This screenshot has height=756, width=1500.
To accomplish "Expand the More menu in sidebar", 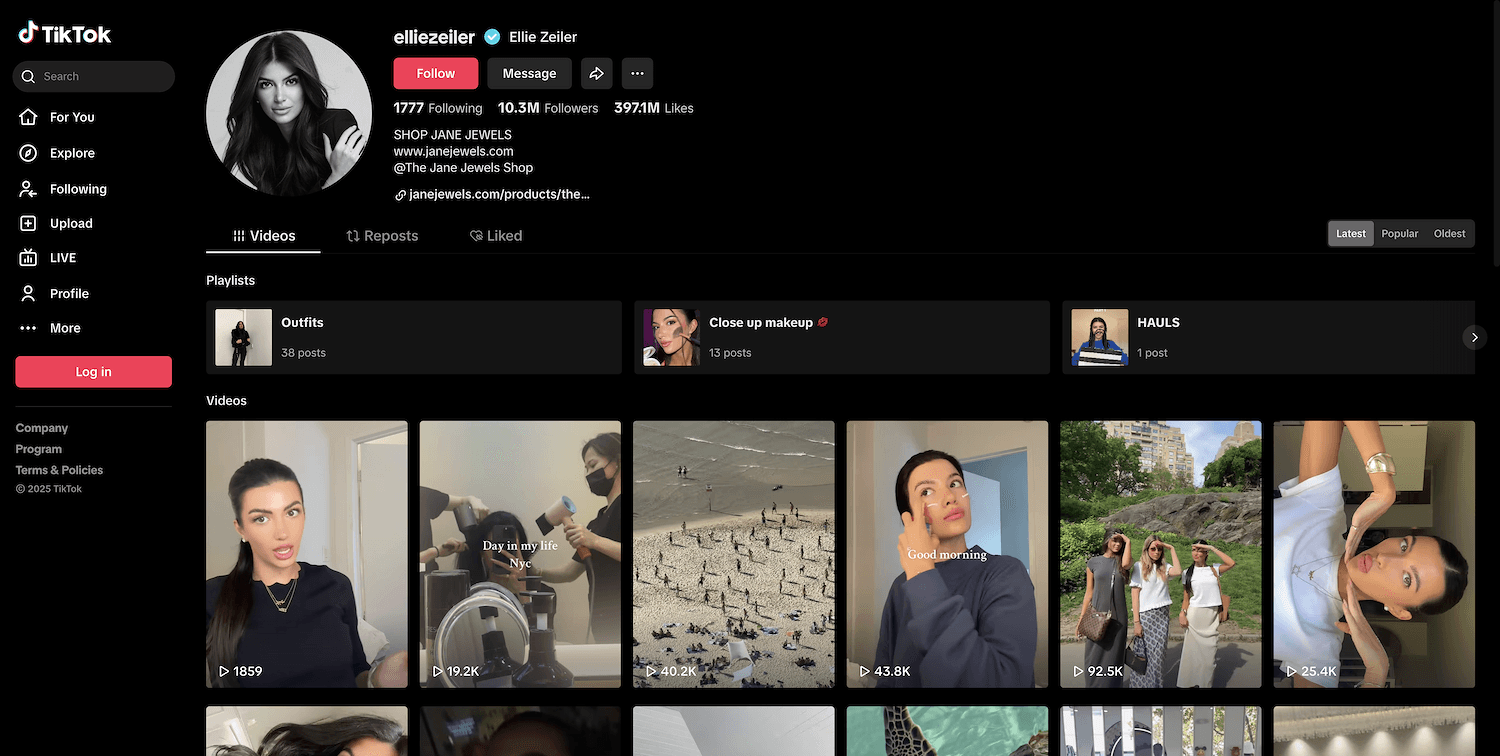I will (64, 328).
